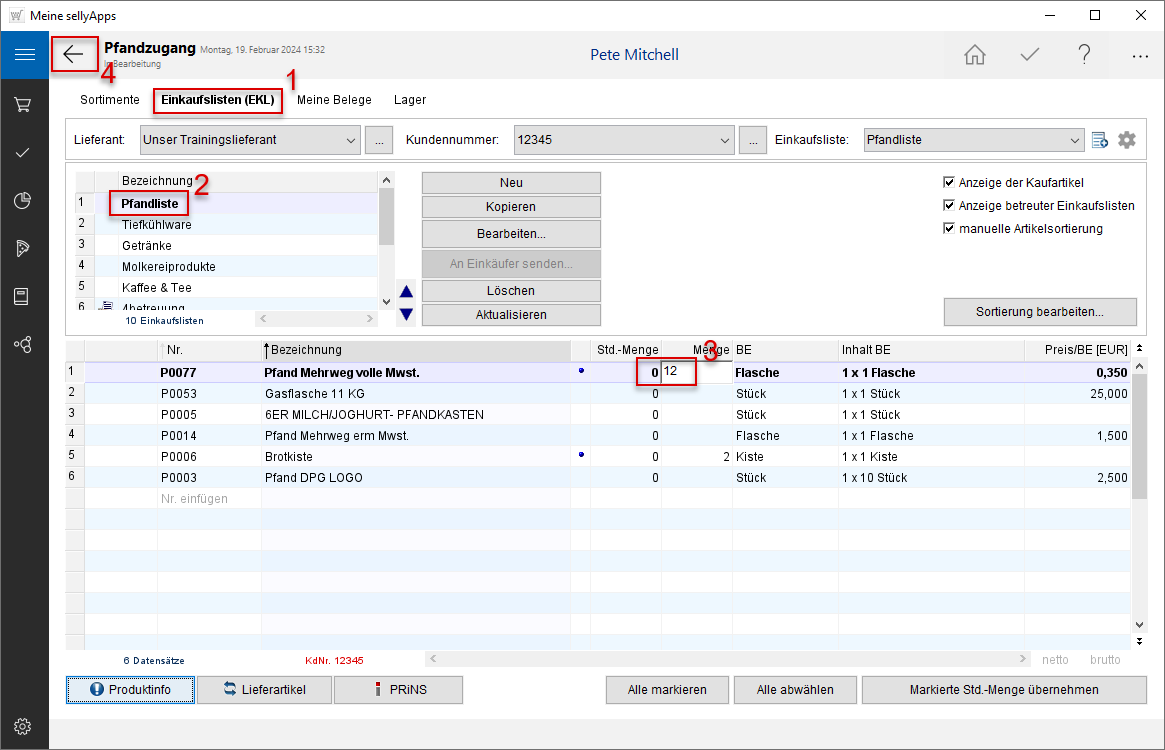The width and height of the screenshot is (1165, 750).
Task: Disable manuelle Artikelsortierung checkbox
Action: pos(949,229)
